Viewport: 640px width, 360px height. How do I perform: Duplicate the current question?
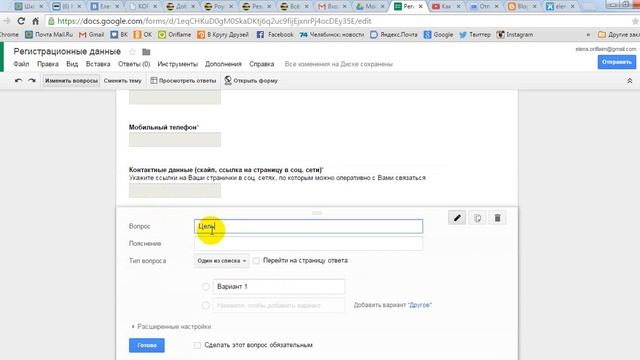[477, 218]
